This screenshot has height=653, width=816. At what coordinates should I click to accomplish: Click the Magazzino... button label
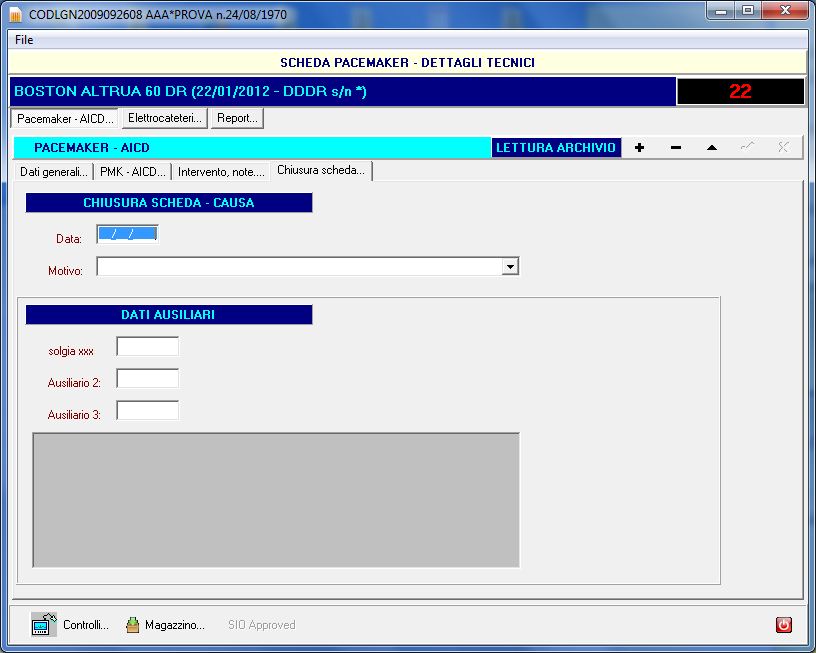click(175, 625)
